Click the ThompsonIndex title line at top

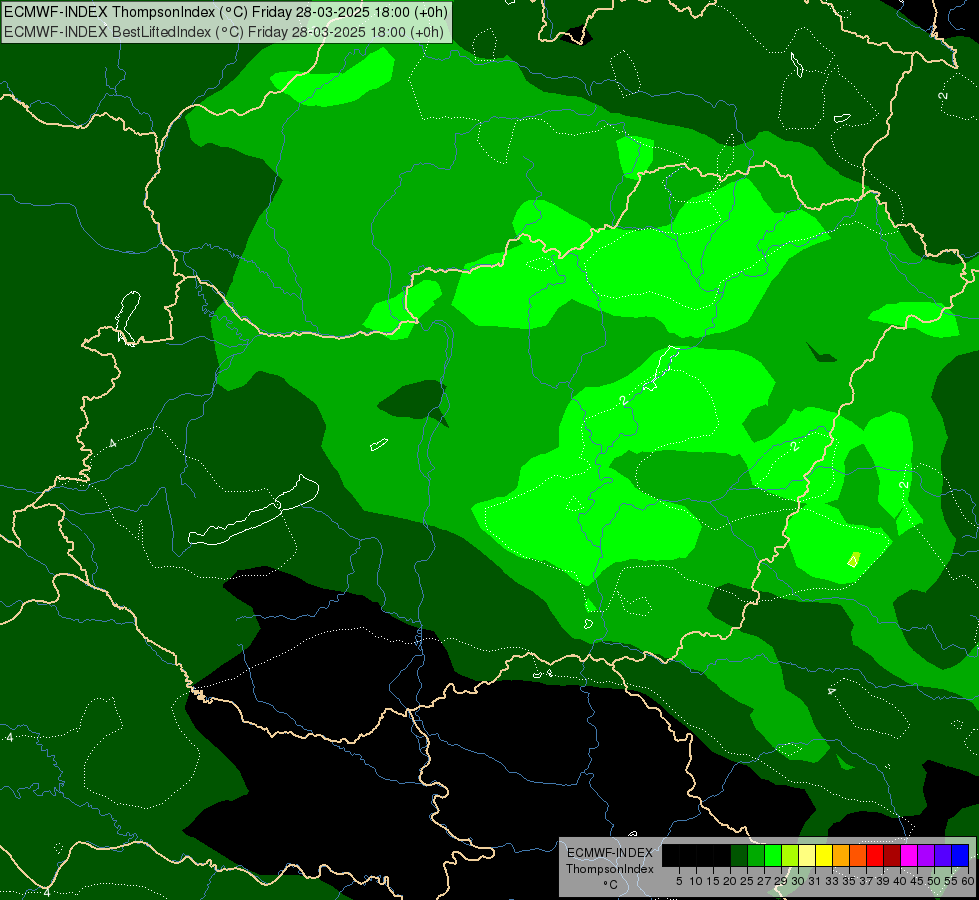coord(225,12)
